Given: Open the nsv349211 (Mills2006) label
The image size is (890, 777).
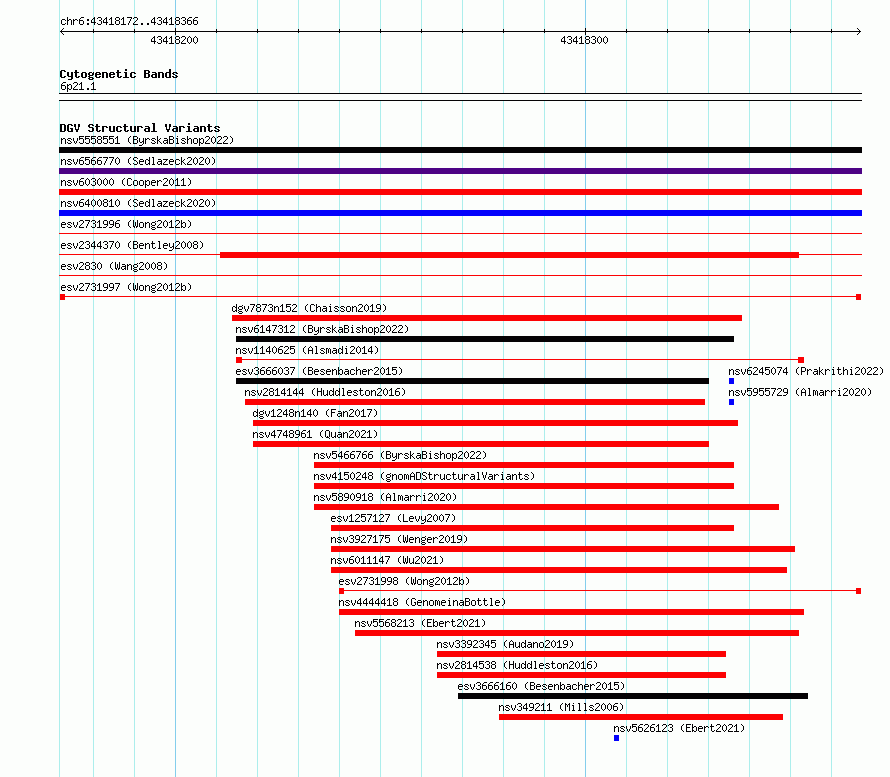Looking at the screenshot, I should pos(561,707).
